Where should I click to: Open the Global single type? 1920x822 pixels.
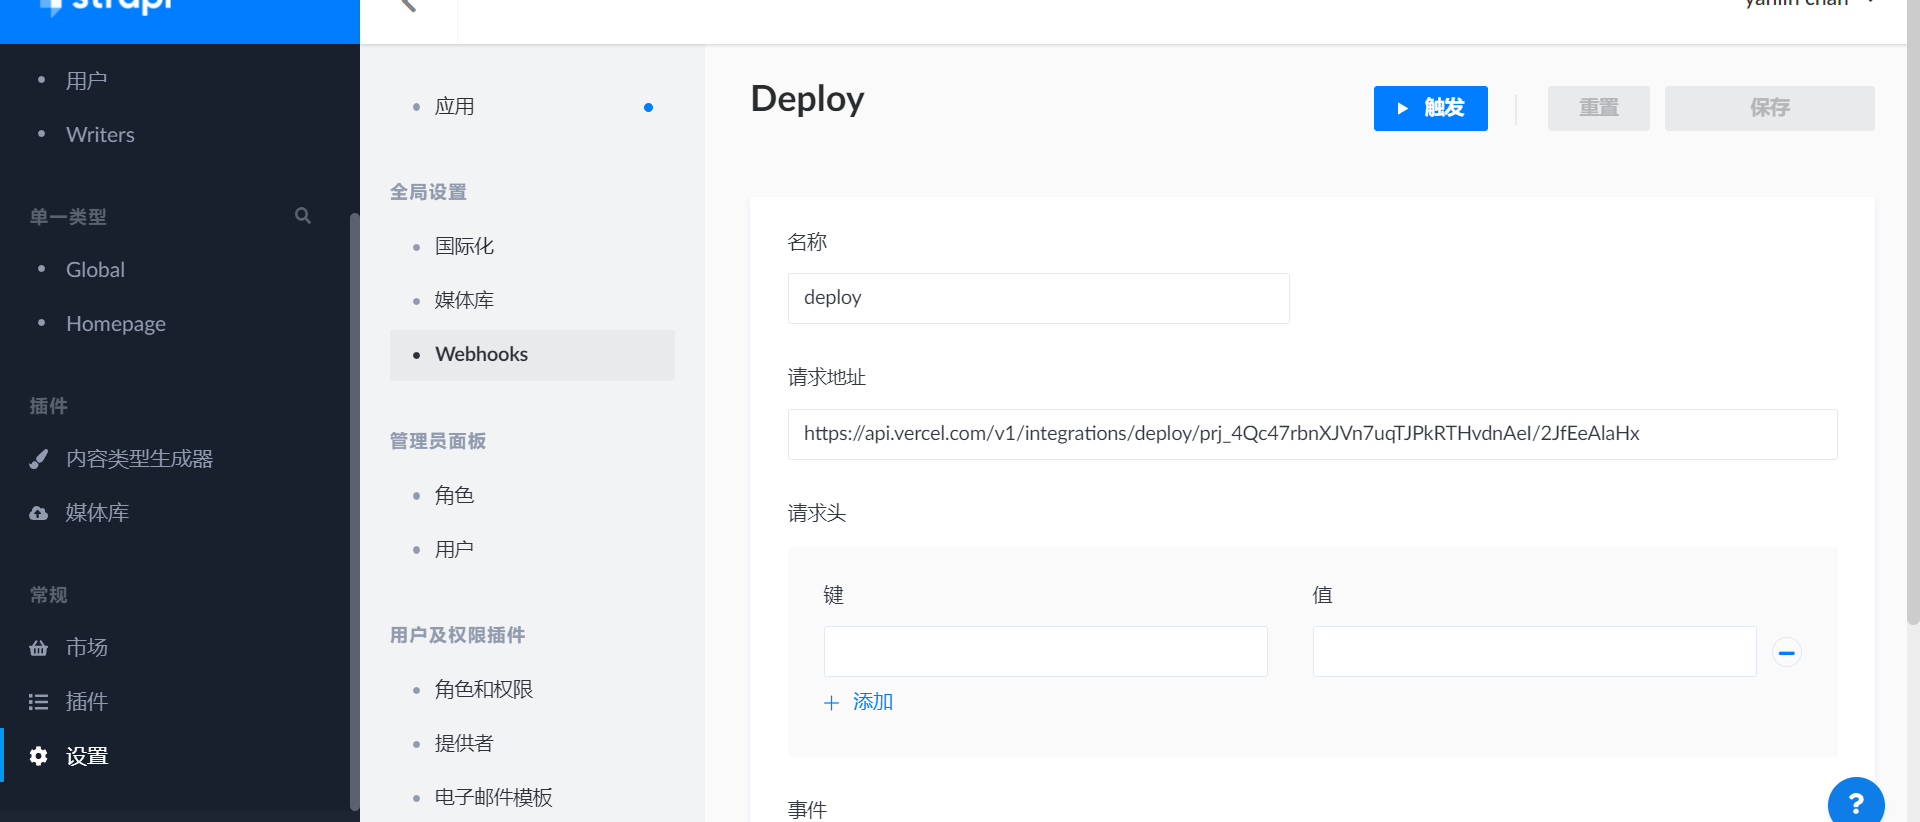(95, 270)
